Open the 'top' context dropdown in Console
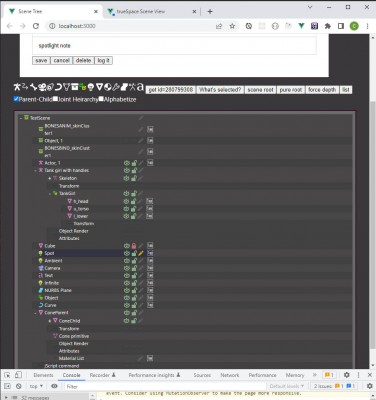The image size is (376, 400). point(36,386)
